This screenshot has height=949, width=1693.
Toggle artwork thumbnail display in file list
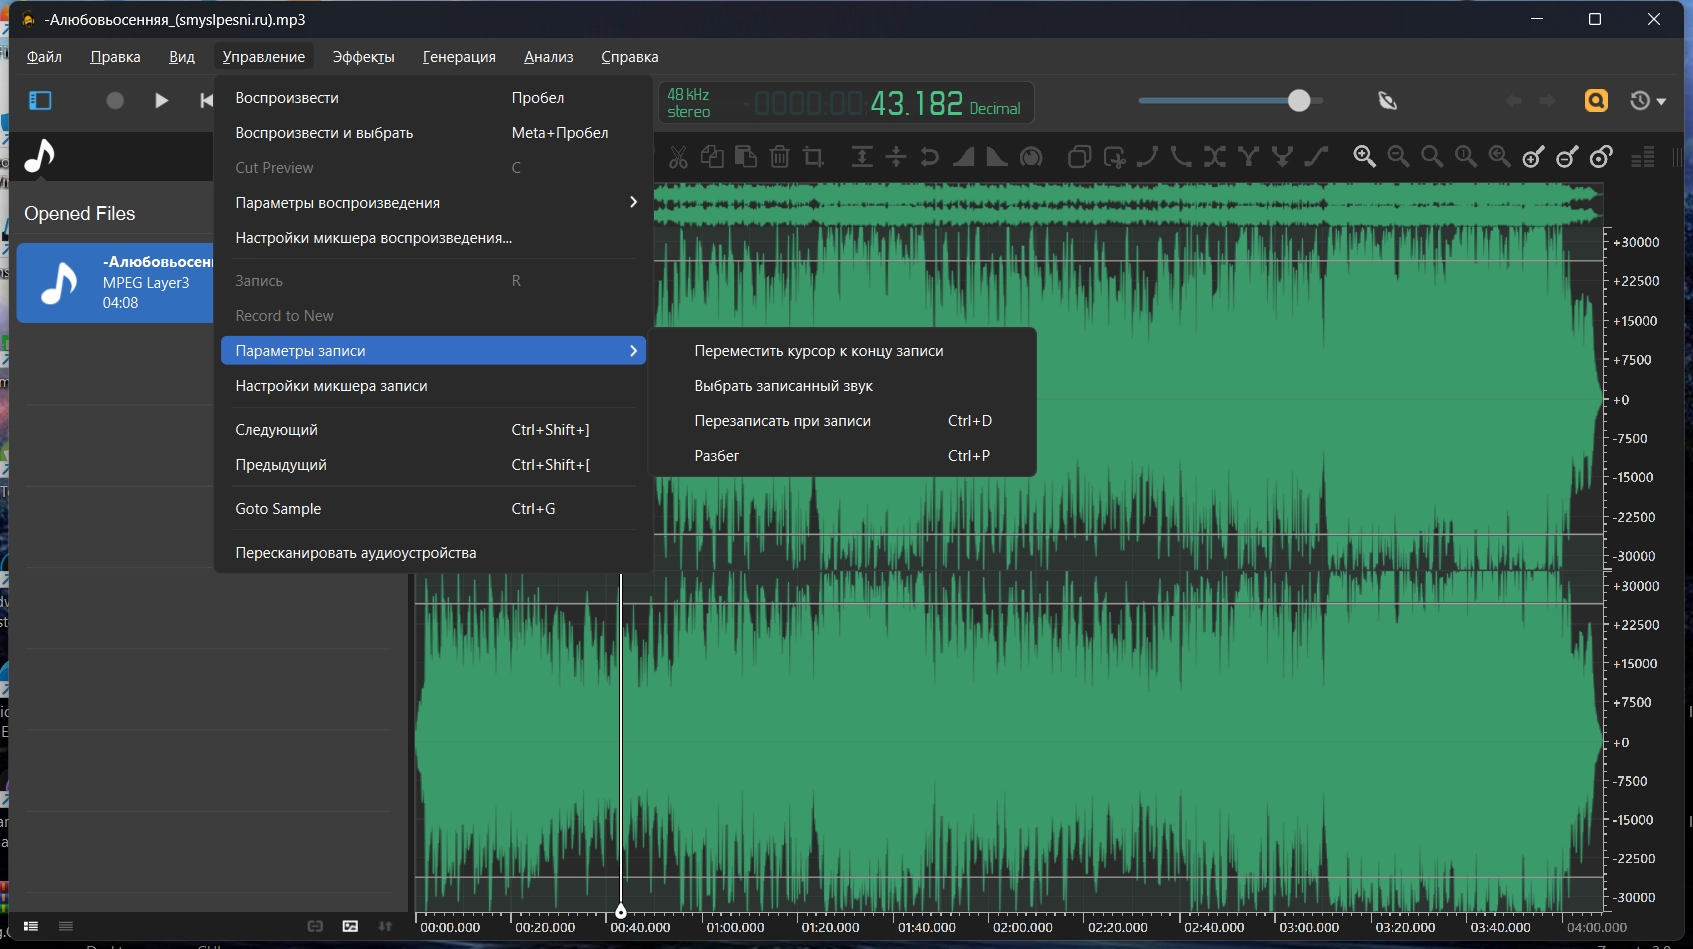point(350,926)
